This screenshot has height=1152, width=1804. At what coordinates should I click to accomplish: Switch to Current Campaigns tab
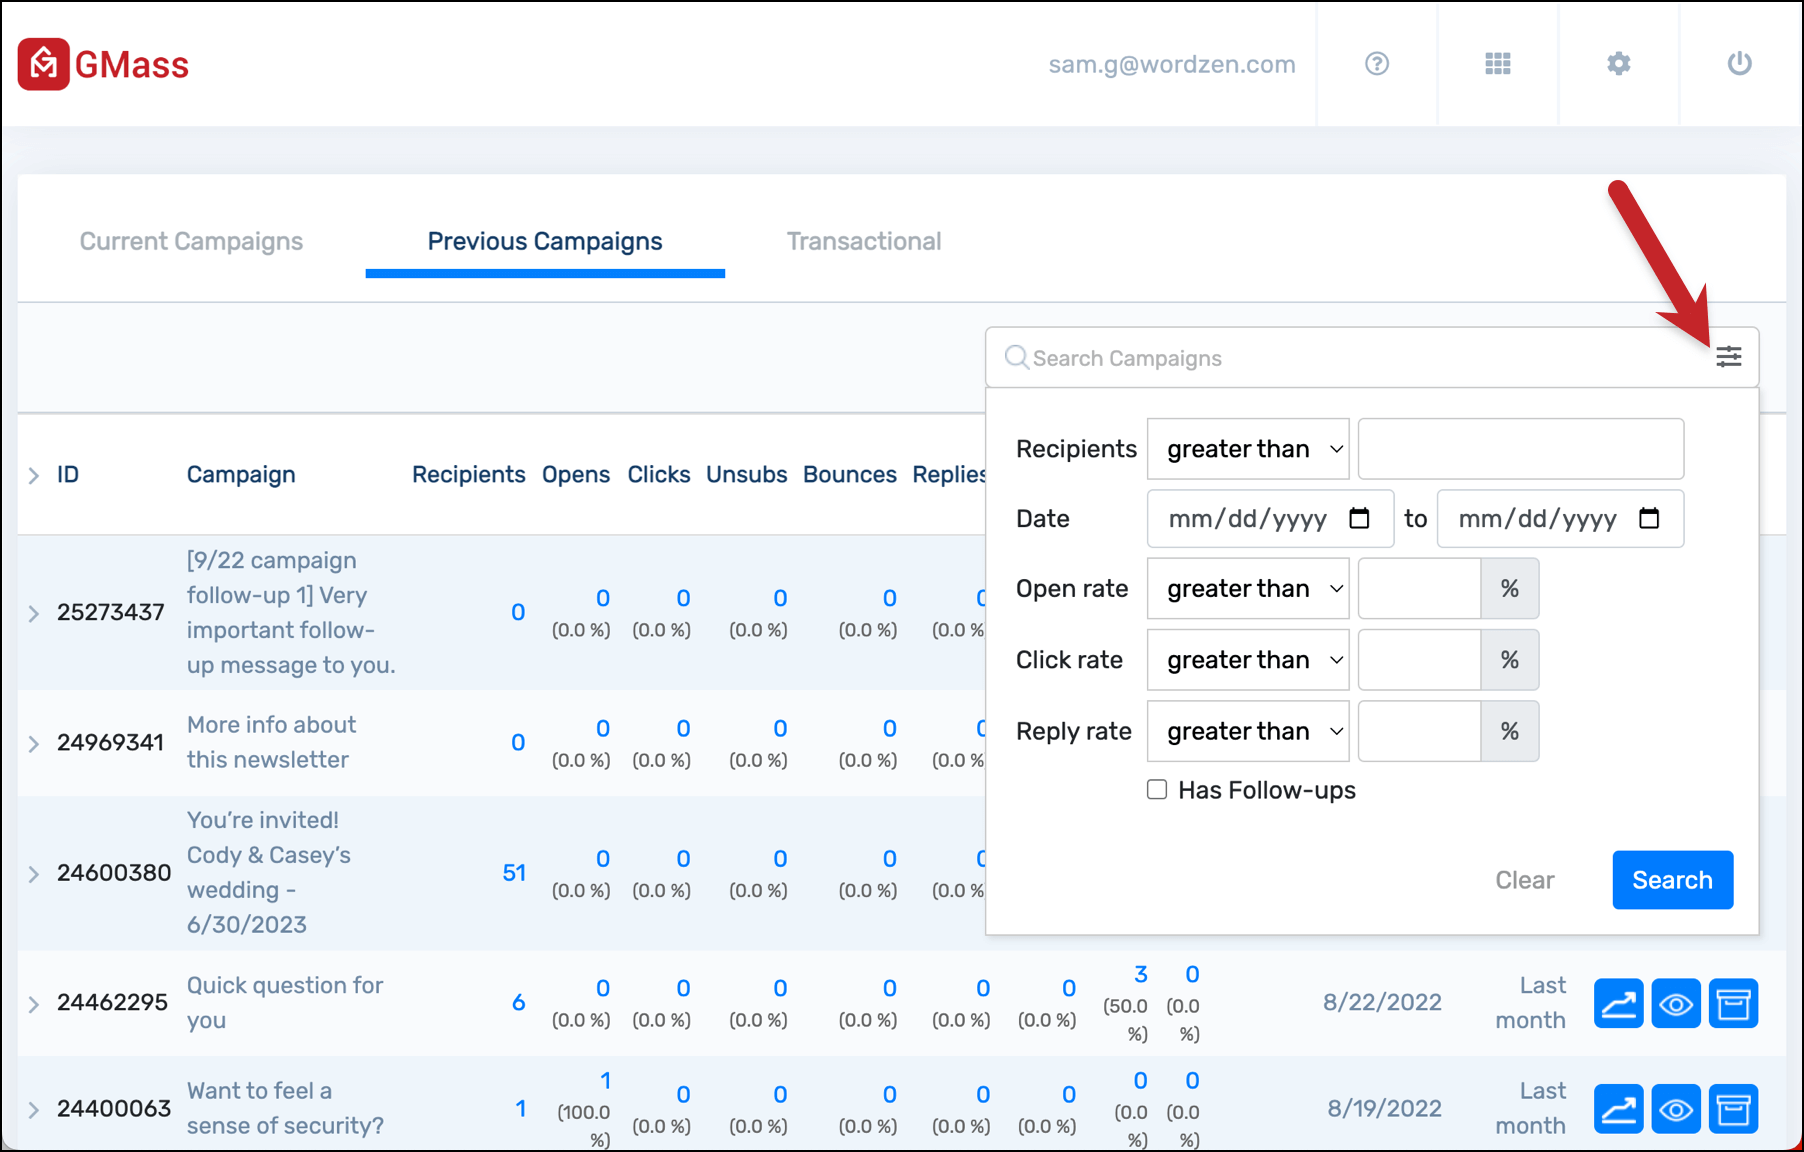pos(191,241)
